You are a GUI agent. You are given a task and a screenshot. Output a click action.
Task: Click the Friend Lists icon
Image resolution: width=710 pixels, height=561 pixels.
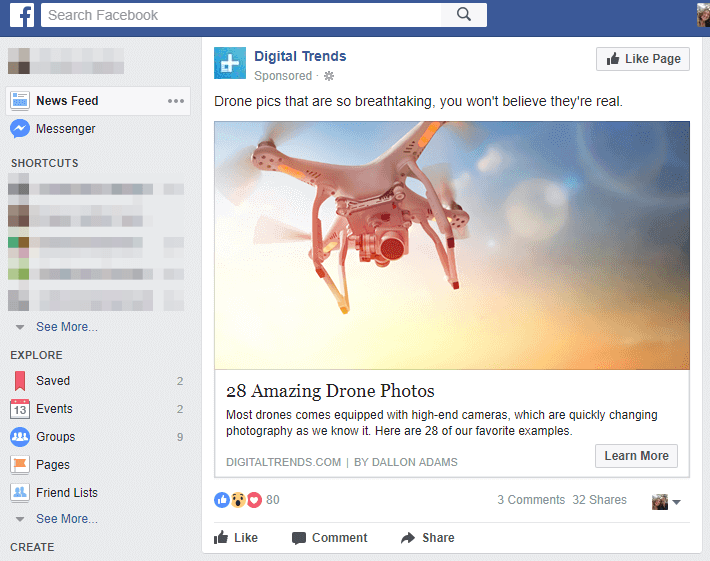19,493
